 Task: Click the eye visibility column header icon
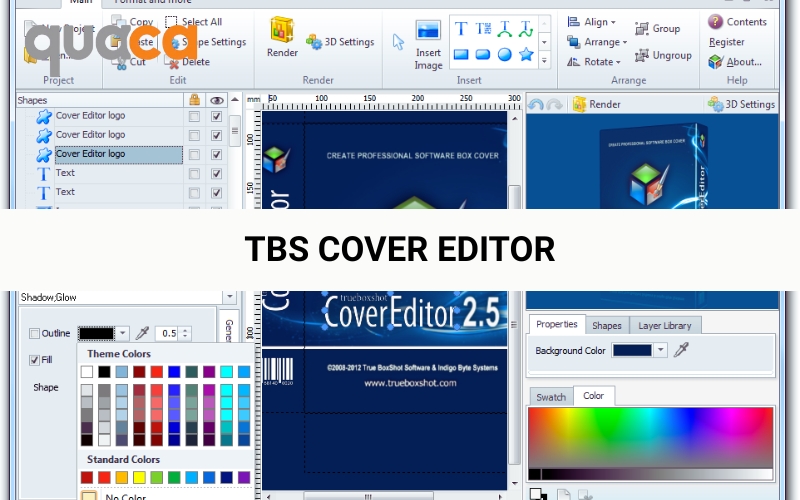(x=217, y=101)
